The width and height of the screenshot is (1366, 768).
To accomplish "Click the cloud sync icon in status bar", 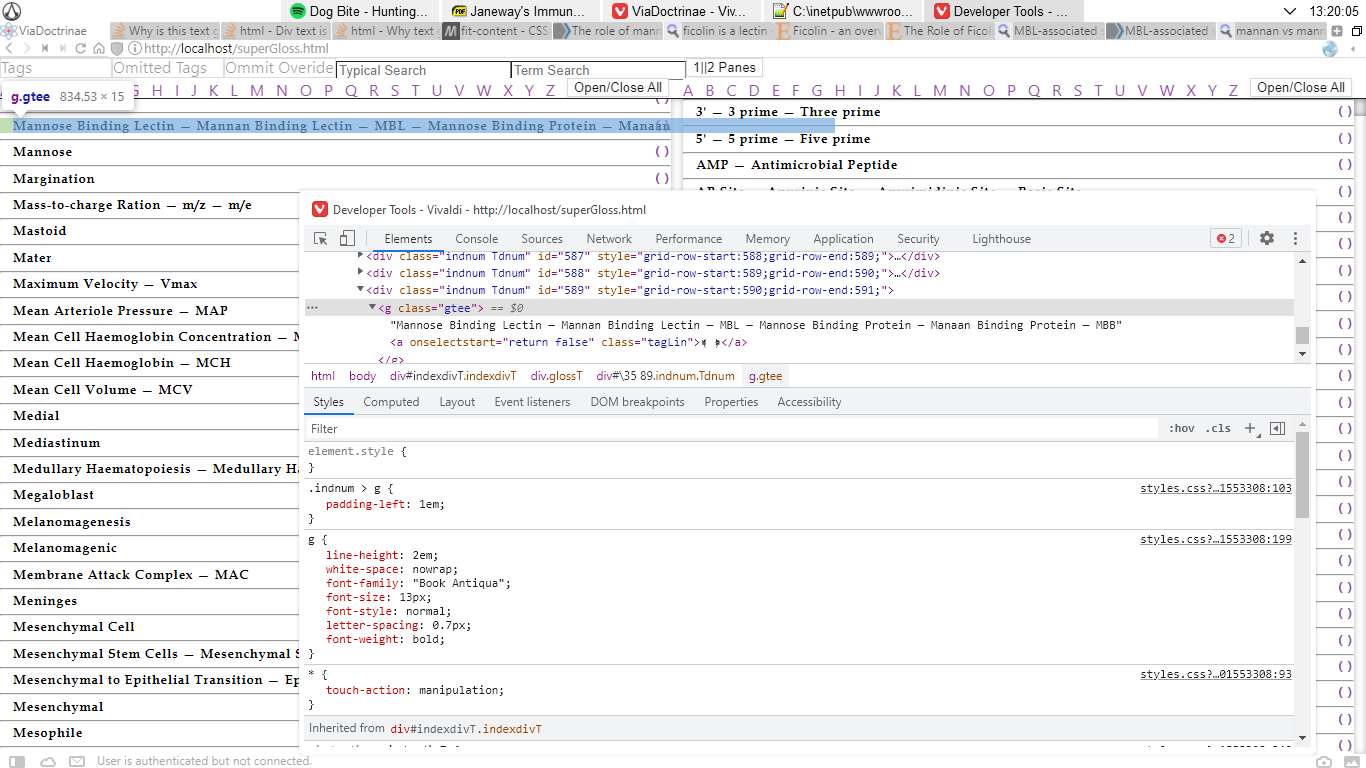I will point(48,761).
